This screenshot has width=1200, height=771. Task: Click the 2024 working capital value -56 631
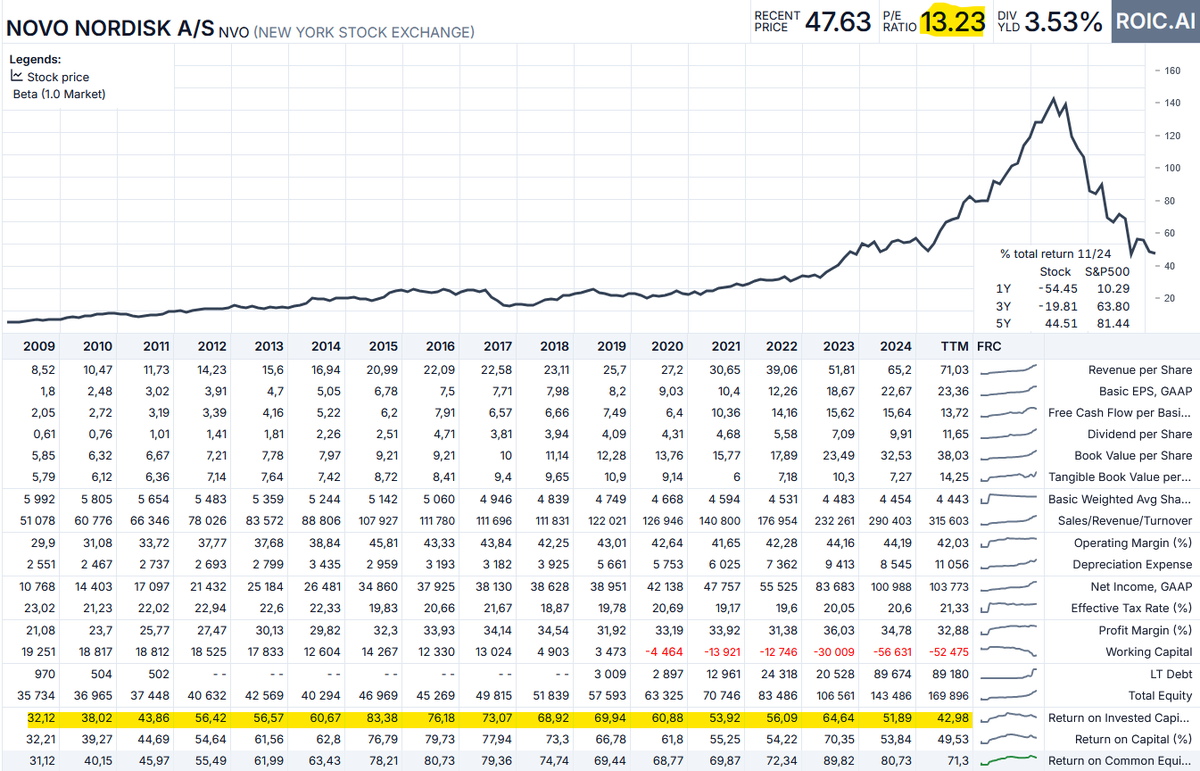coord(890,652)
